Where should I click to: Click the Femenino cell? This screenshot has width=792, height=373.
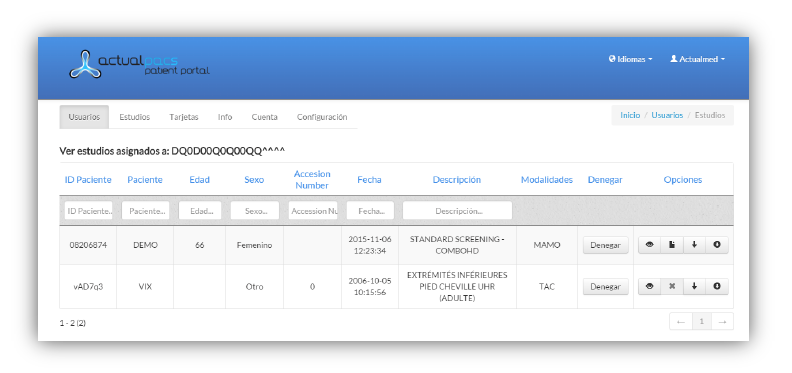pos(255,245)
